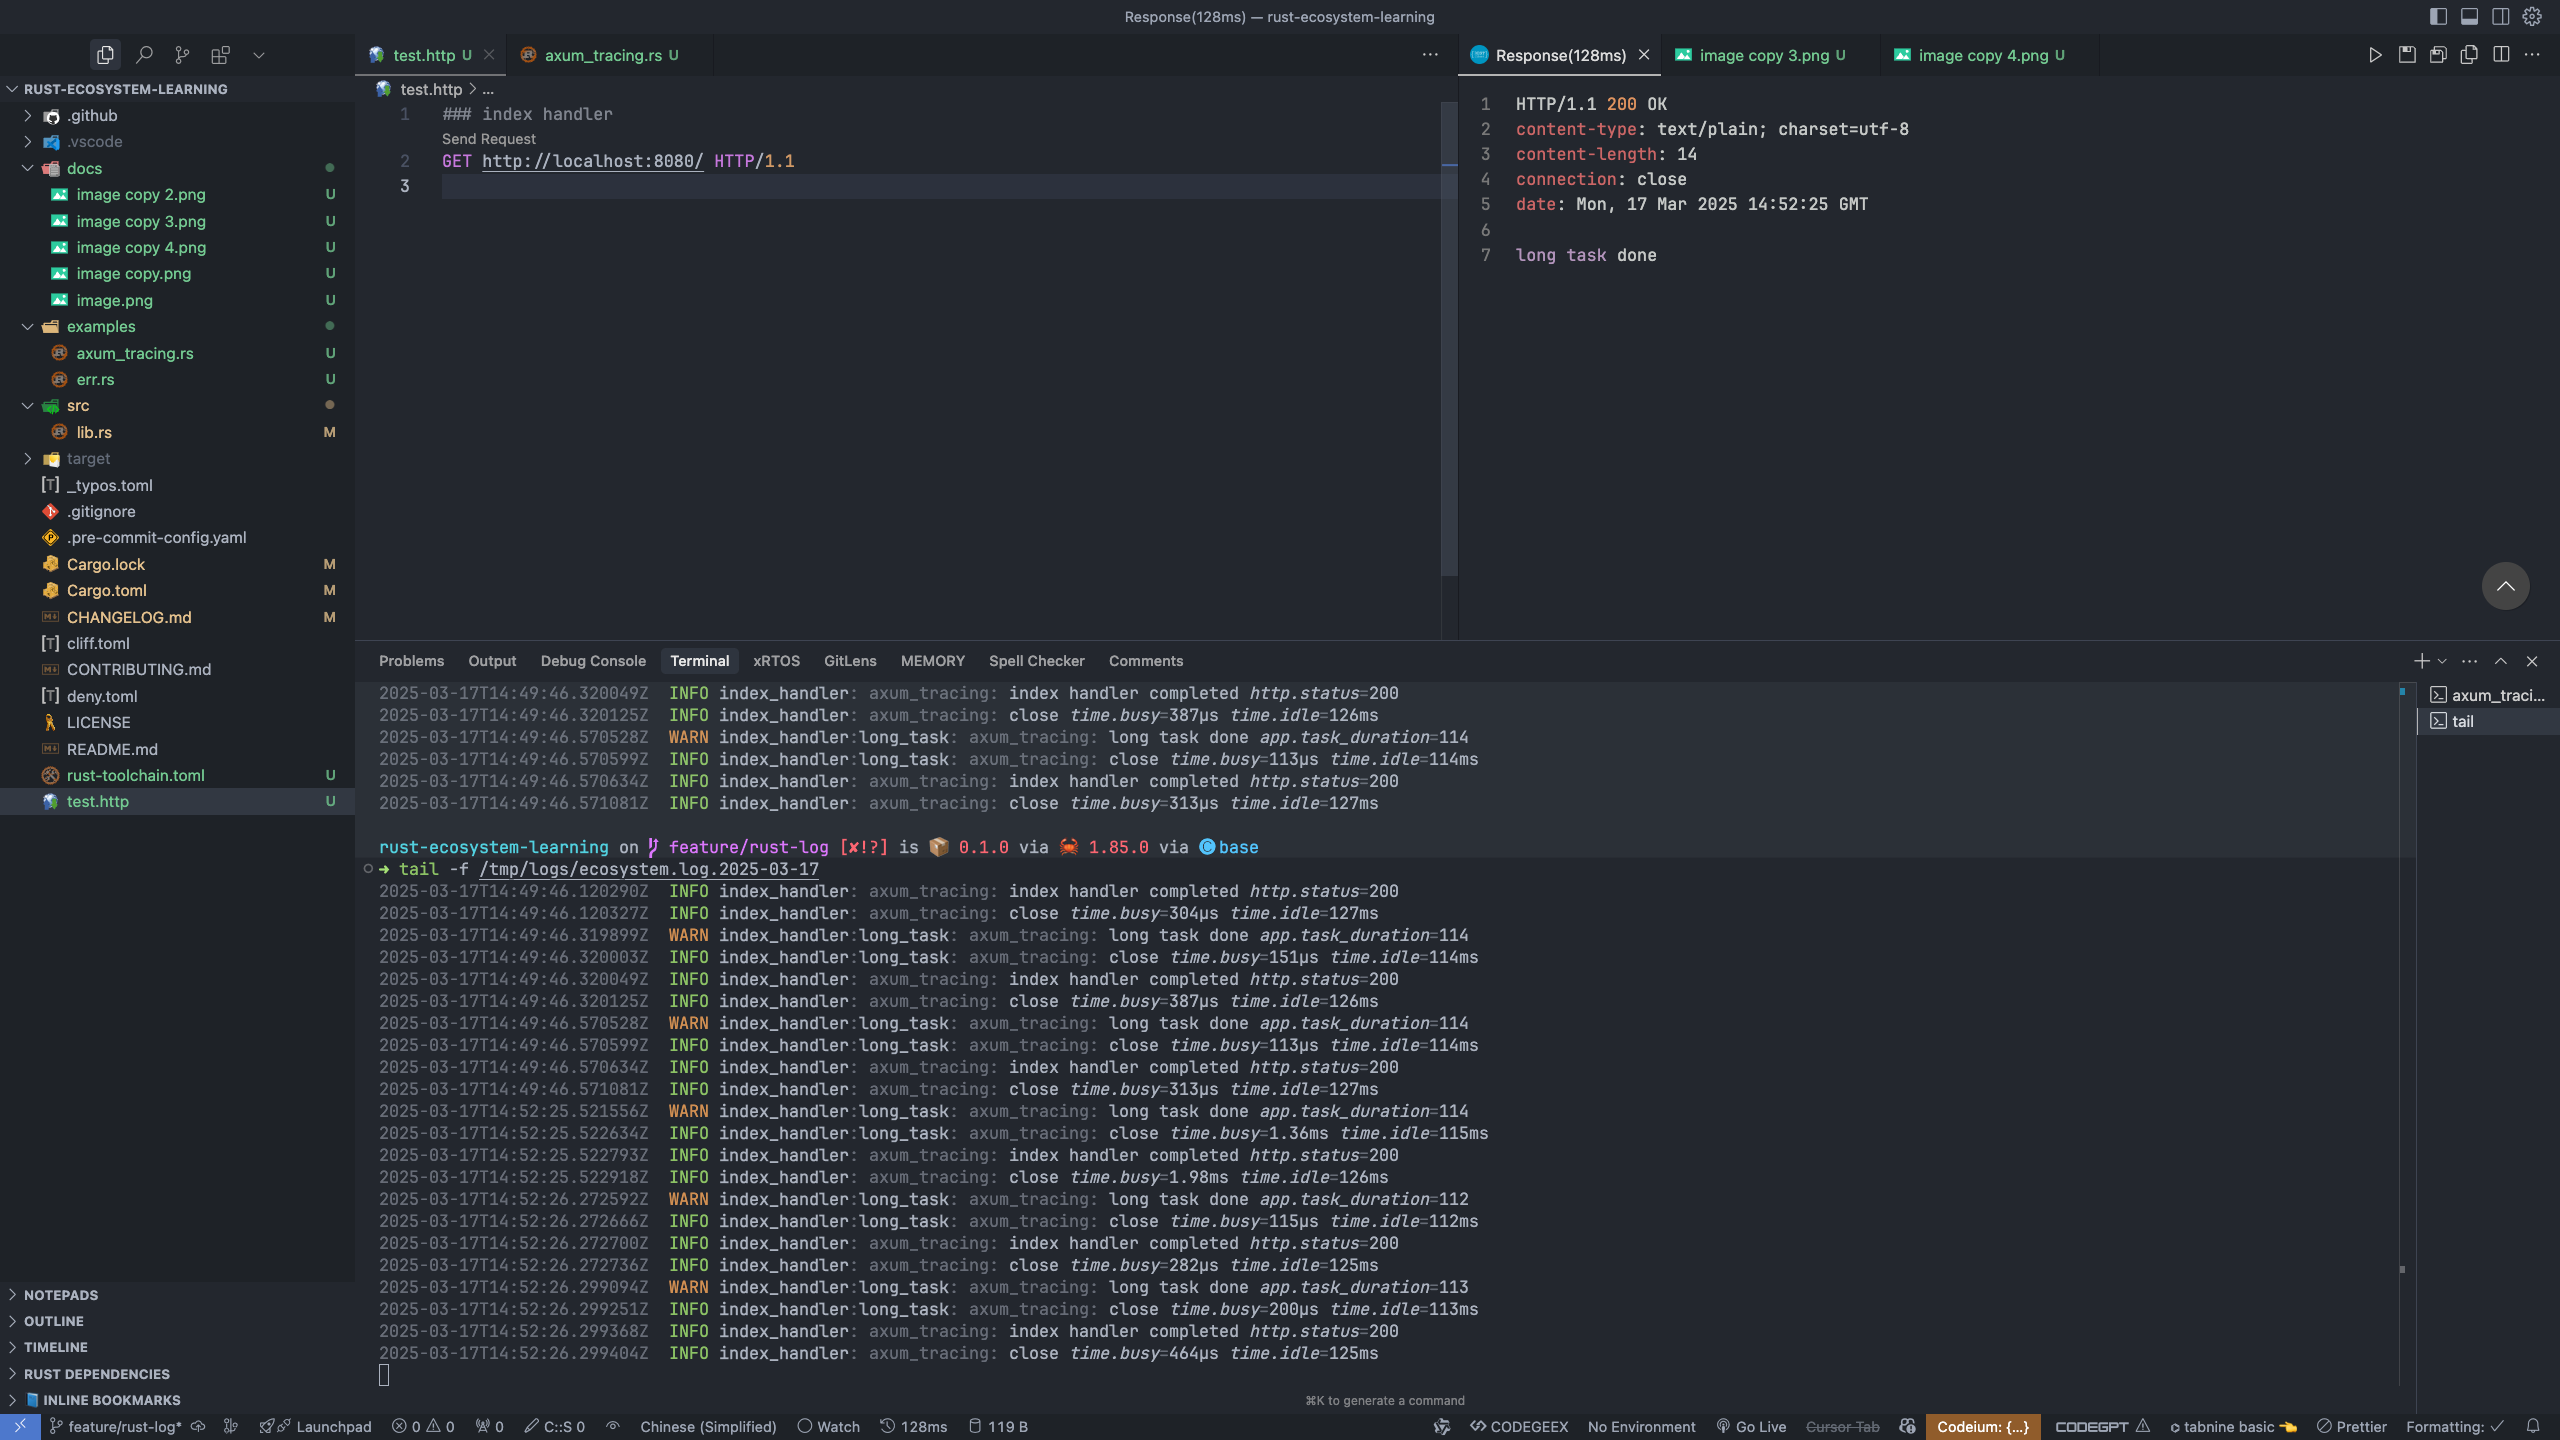Switch to image copy 4.png tab
This screenshot has height=1440, width=2560.
pyautogui.click(x=1982, y=55)
